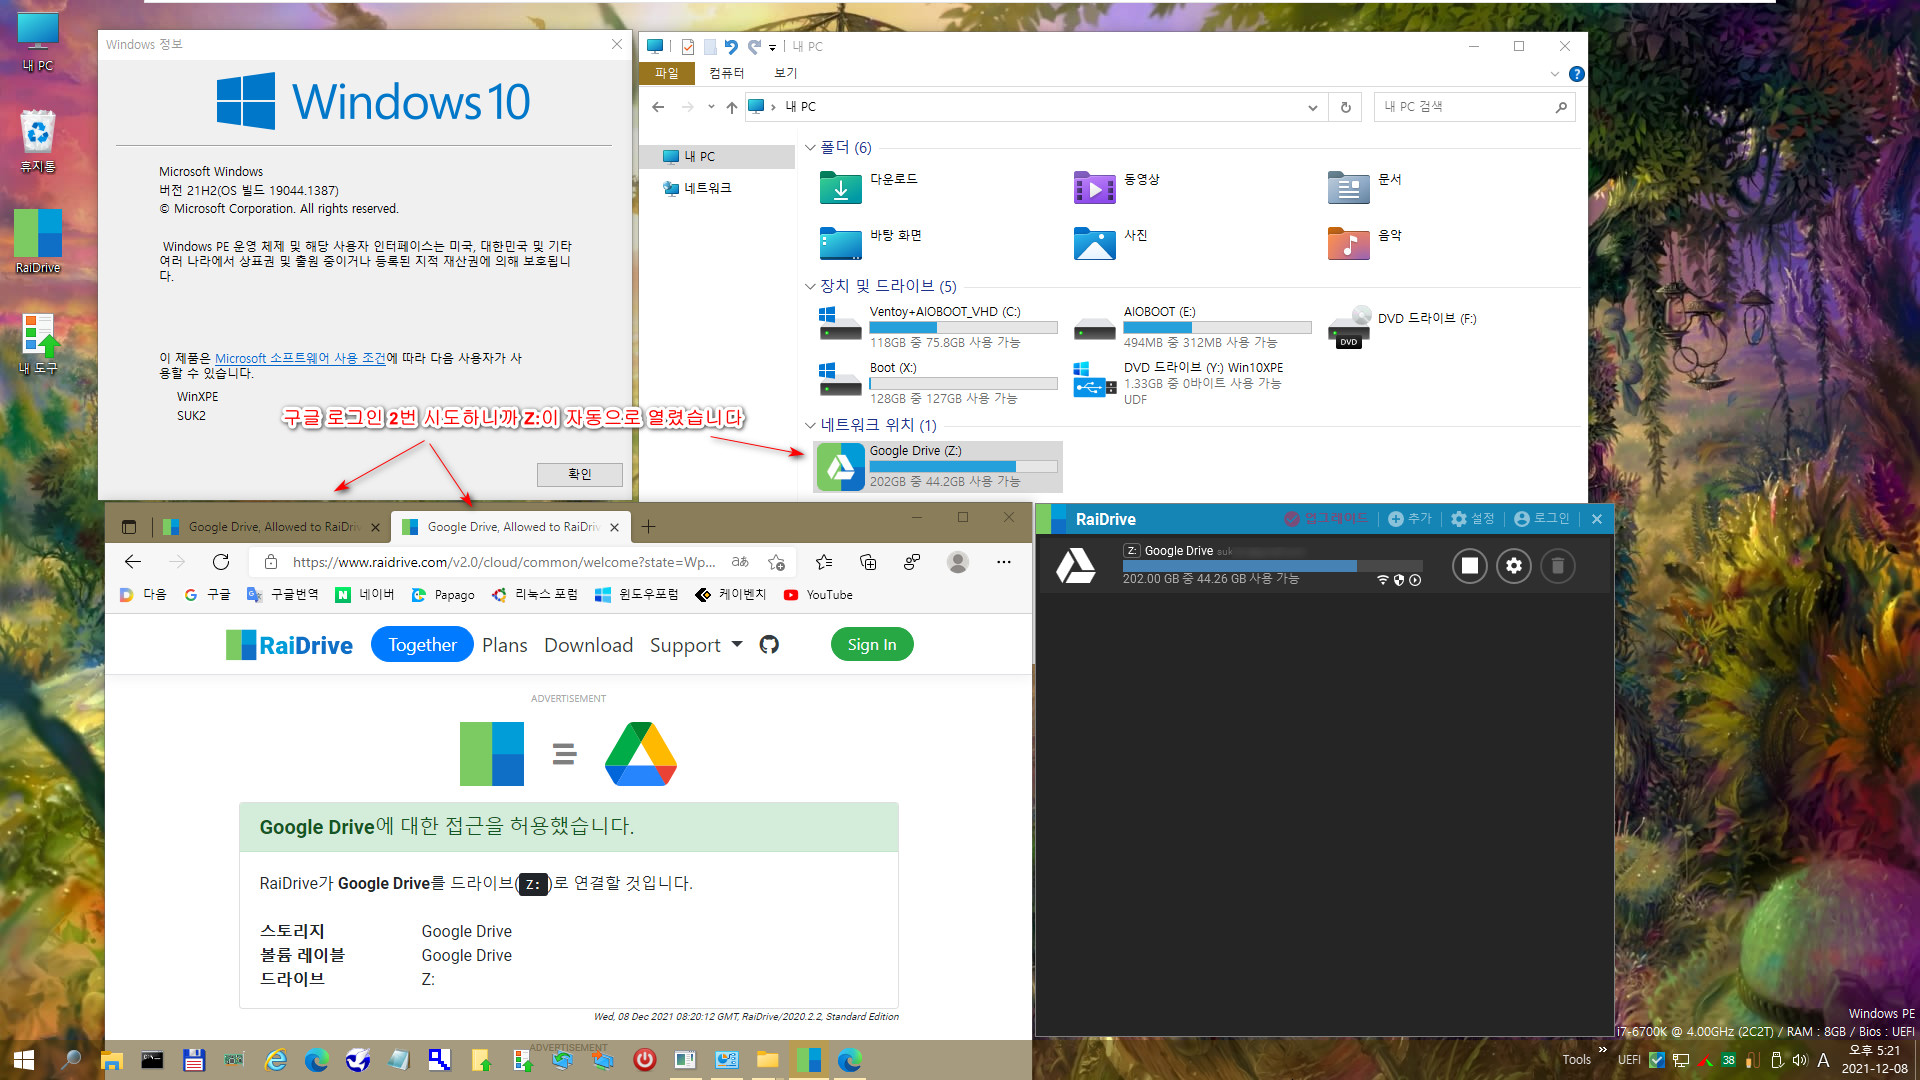This screenshot has width=1920, height=1080.
Task: Open the address bar history dropdown in Explorer
Action: click(x=1312, y=107)
